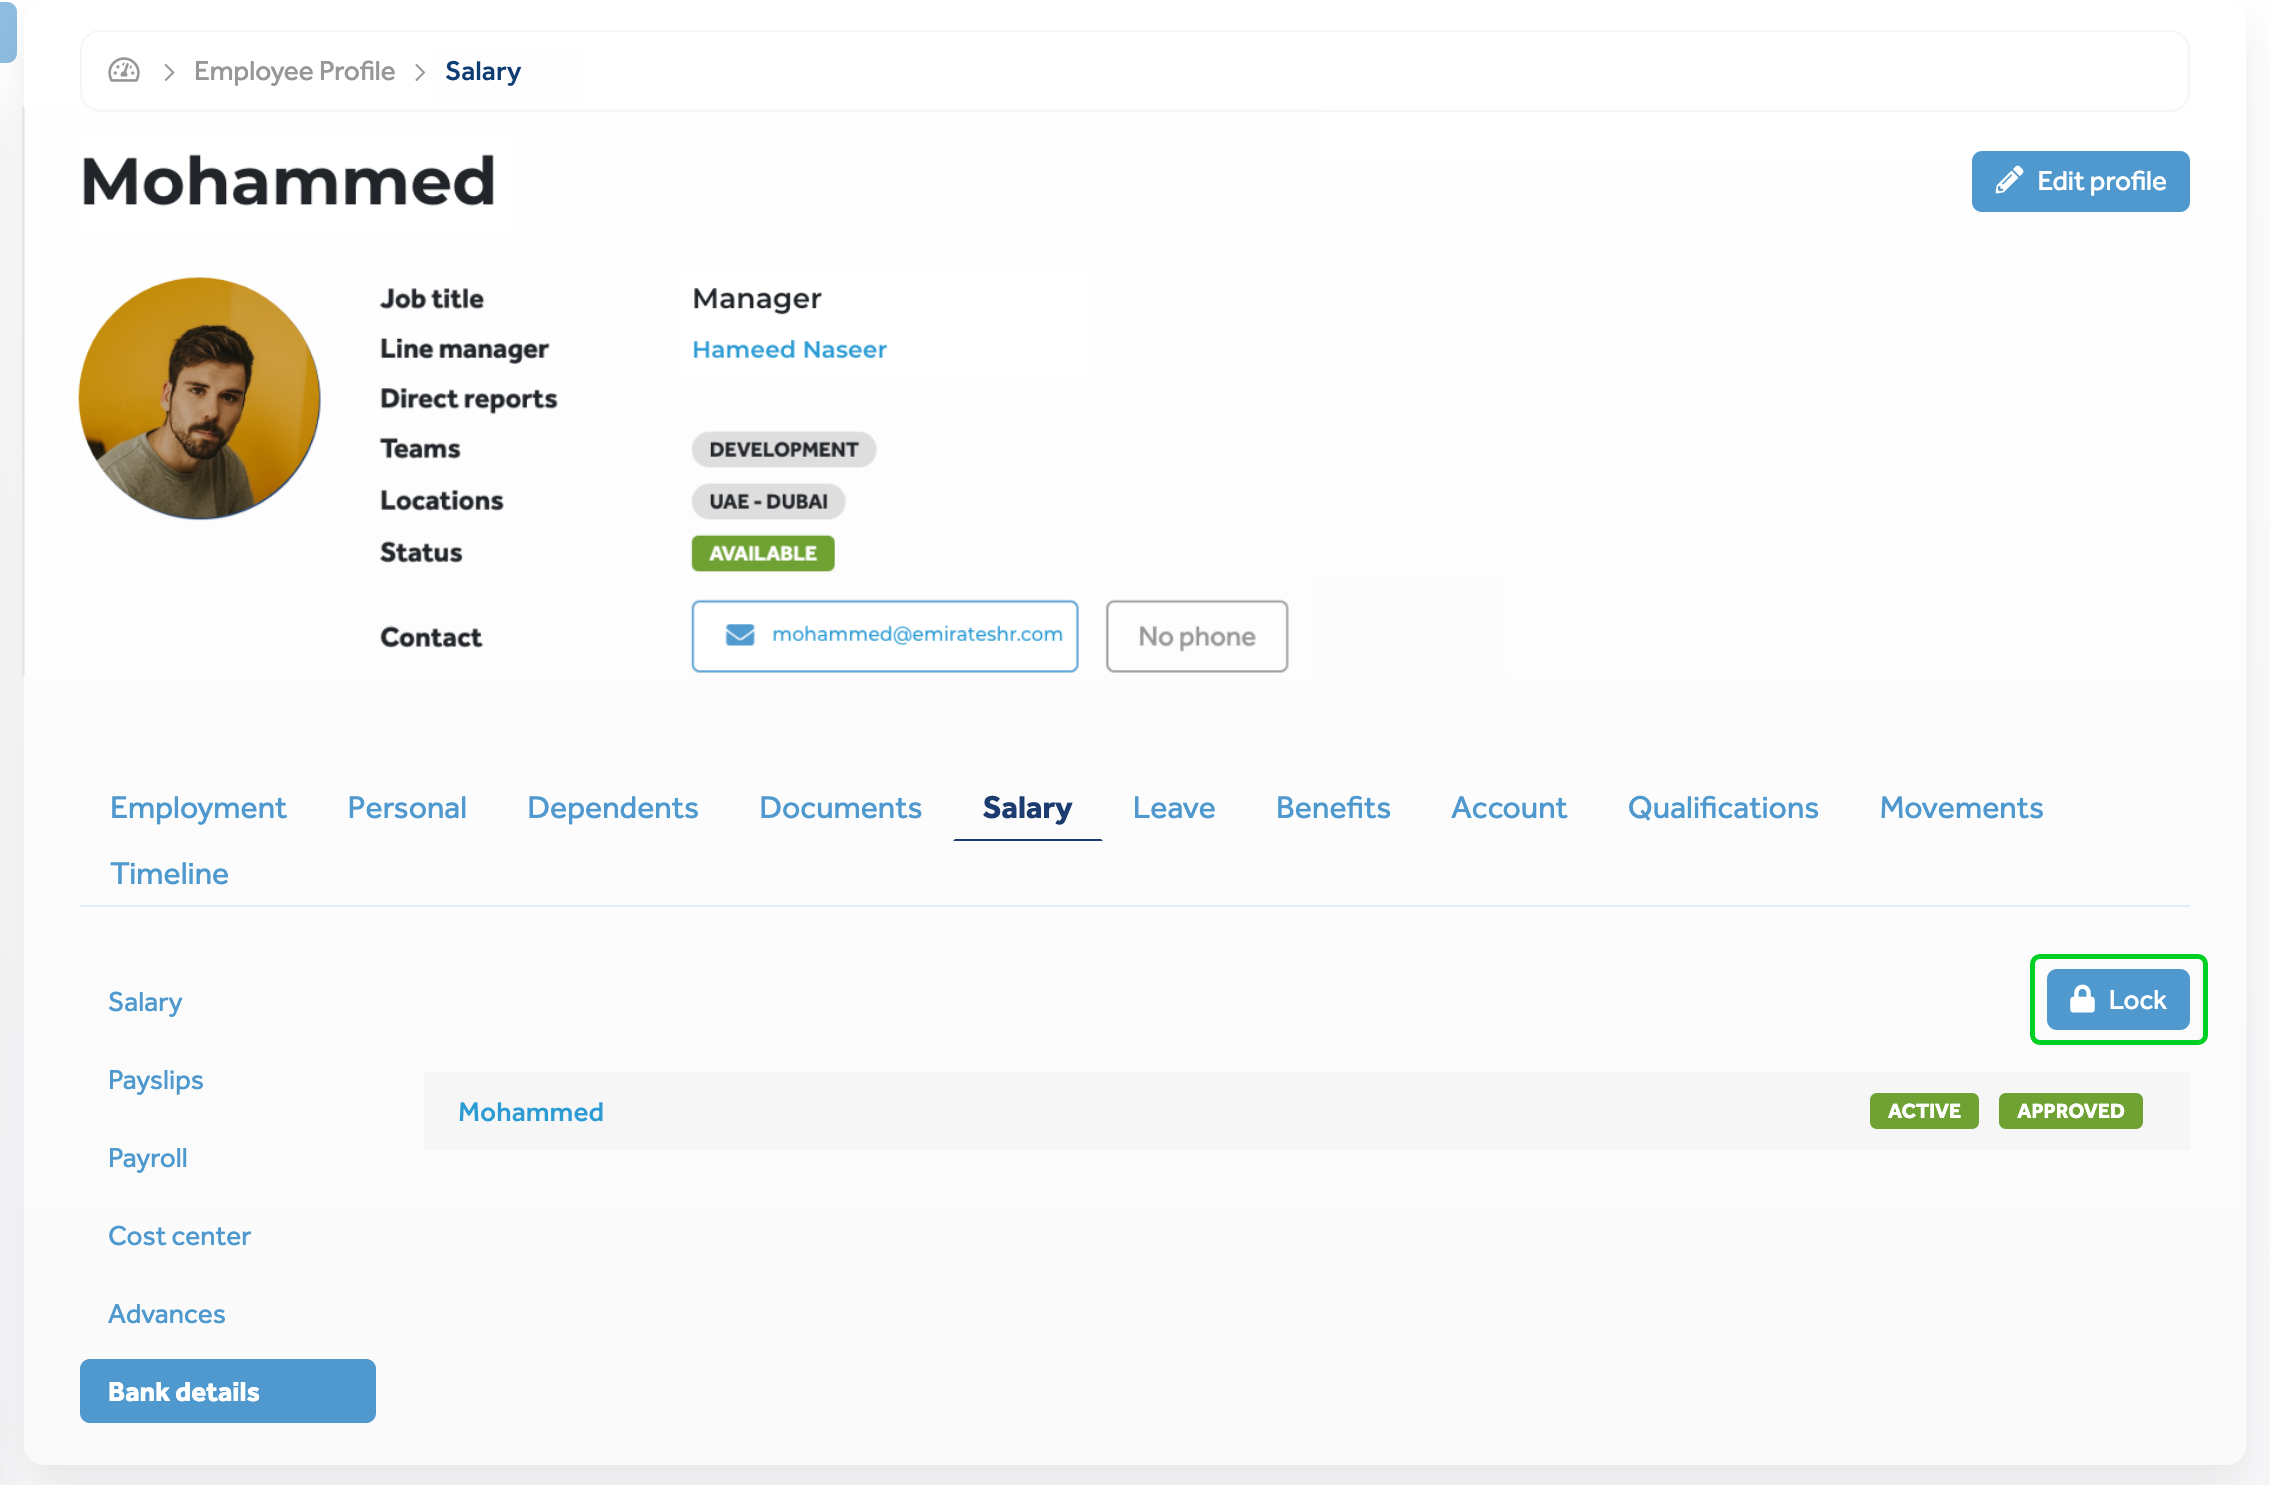2270x1485 pixels.
Task: Open Employee Profile breadcrumb link
Action: tap(294, 71)
